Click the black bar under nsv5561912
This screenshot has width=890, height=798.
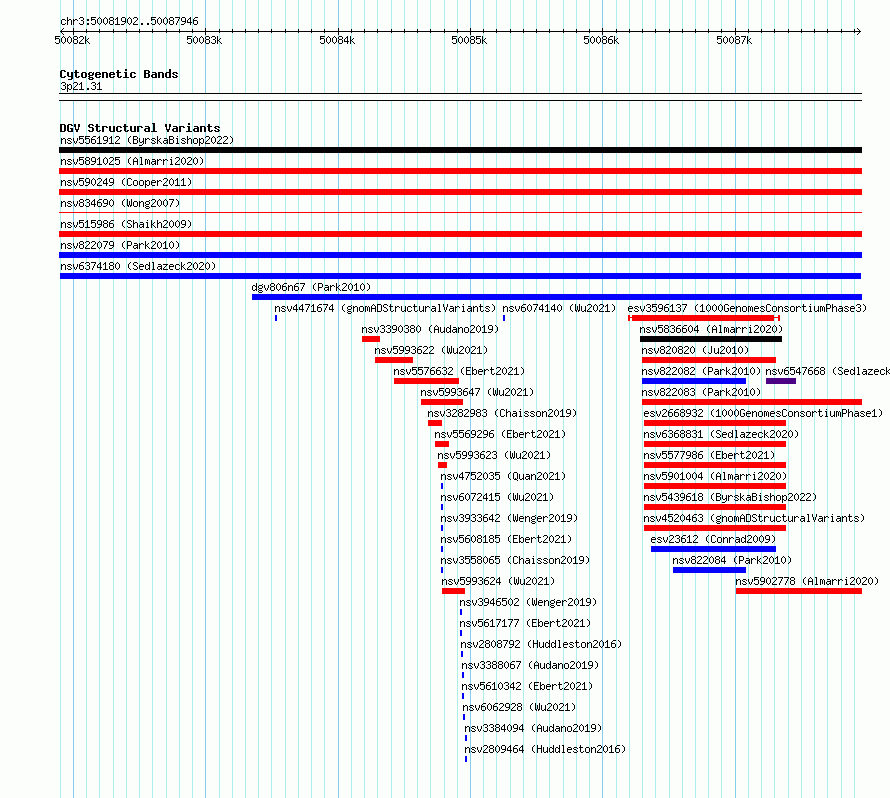point(460,150)
